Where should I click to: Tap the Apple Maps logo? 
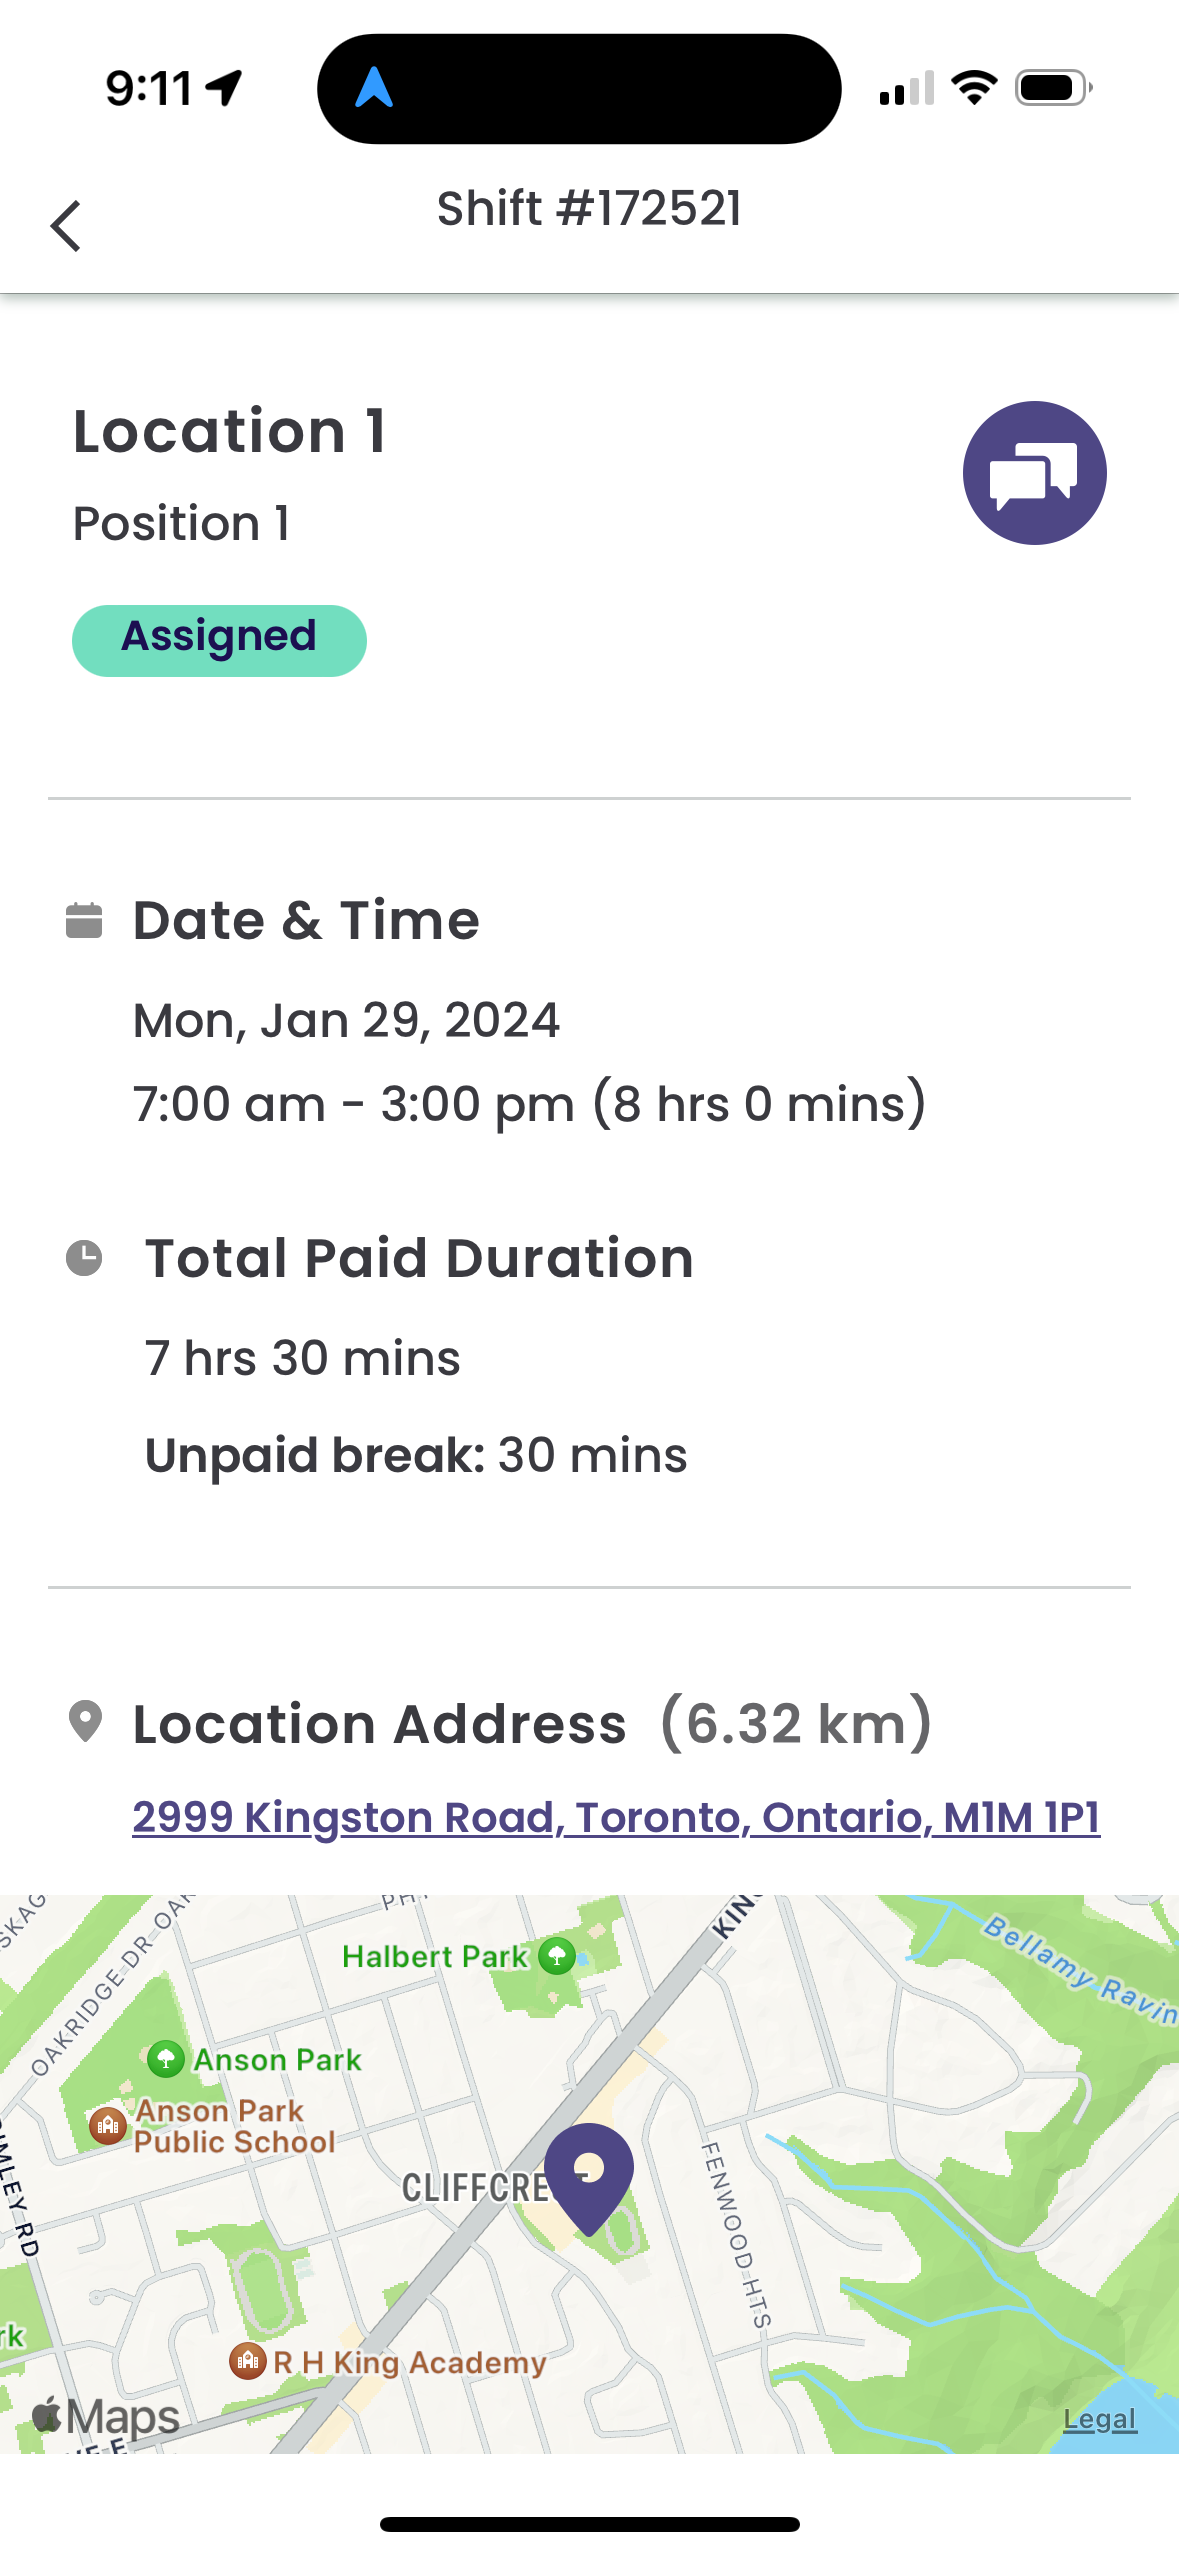(x=106, y=2416)
